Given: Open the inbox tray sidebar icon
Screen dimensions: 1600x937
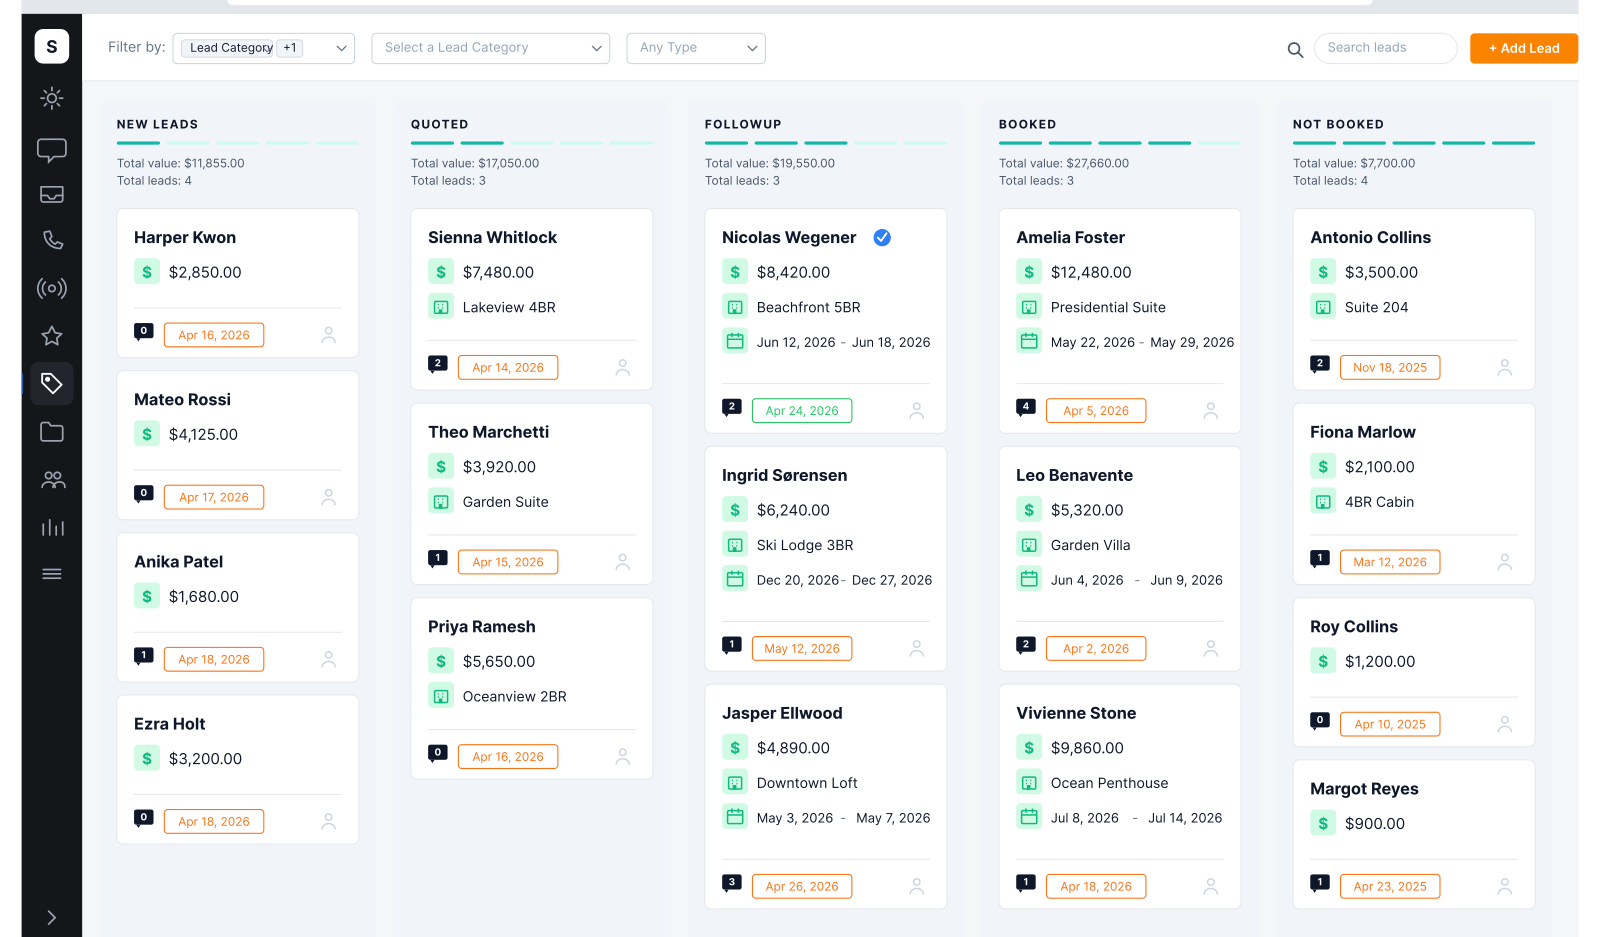Looking at the screenshot, I should point(52,195).
